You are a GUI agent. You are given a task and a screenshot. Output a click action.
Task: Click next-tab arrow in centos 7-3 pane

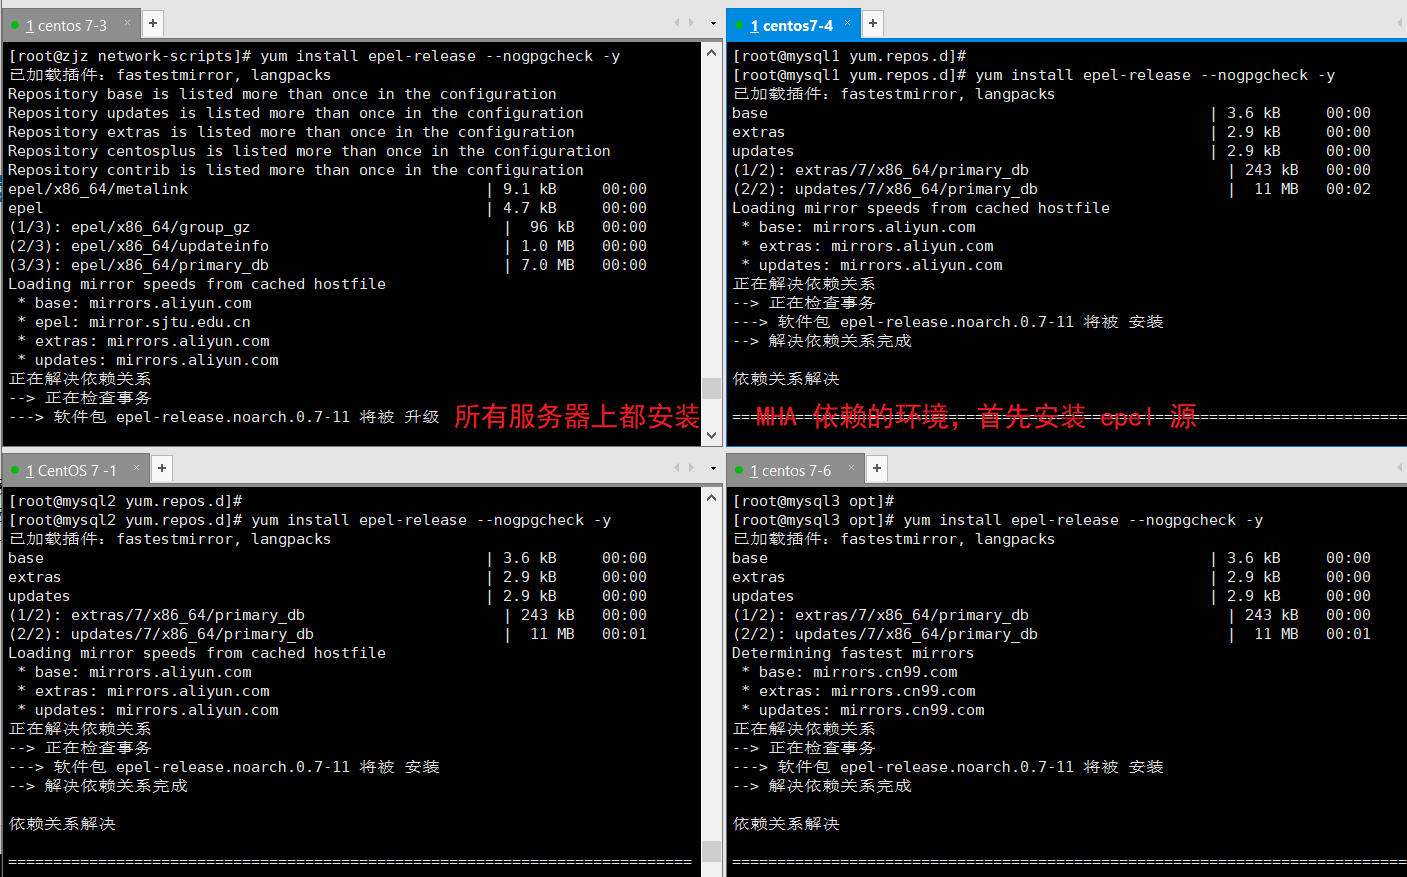[x=691, y=22]
